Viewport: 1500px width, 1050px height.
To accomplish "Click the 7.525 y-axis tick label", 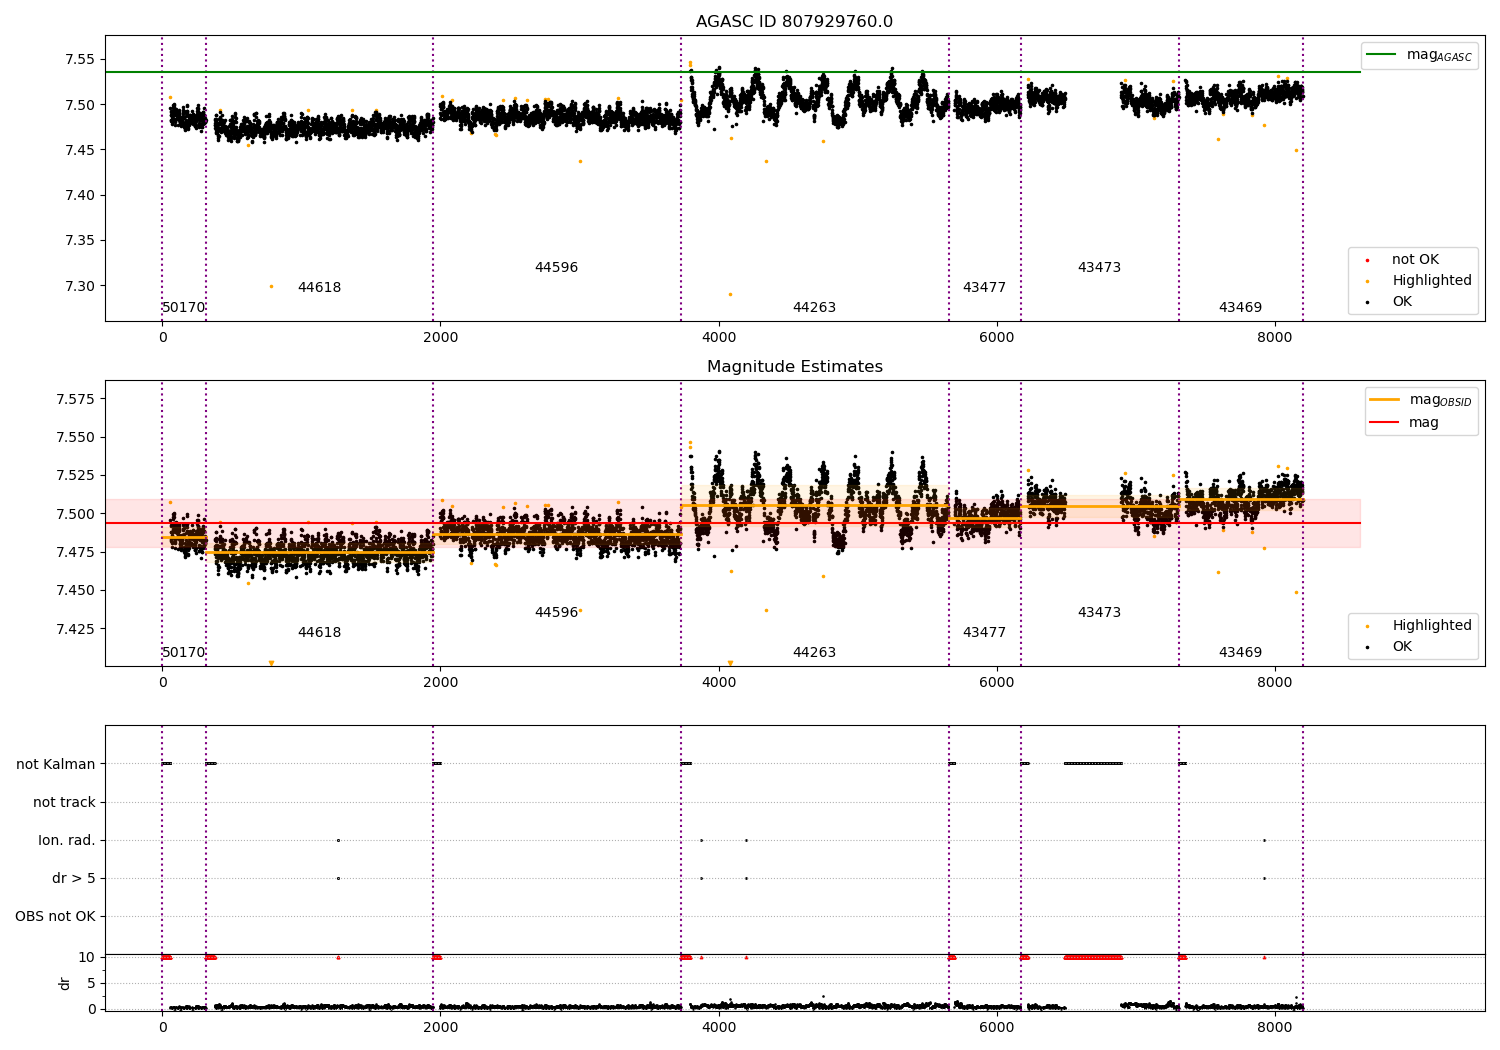I will tap(75, 476).
